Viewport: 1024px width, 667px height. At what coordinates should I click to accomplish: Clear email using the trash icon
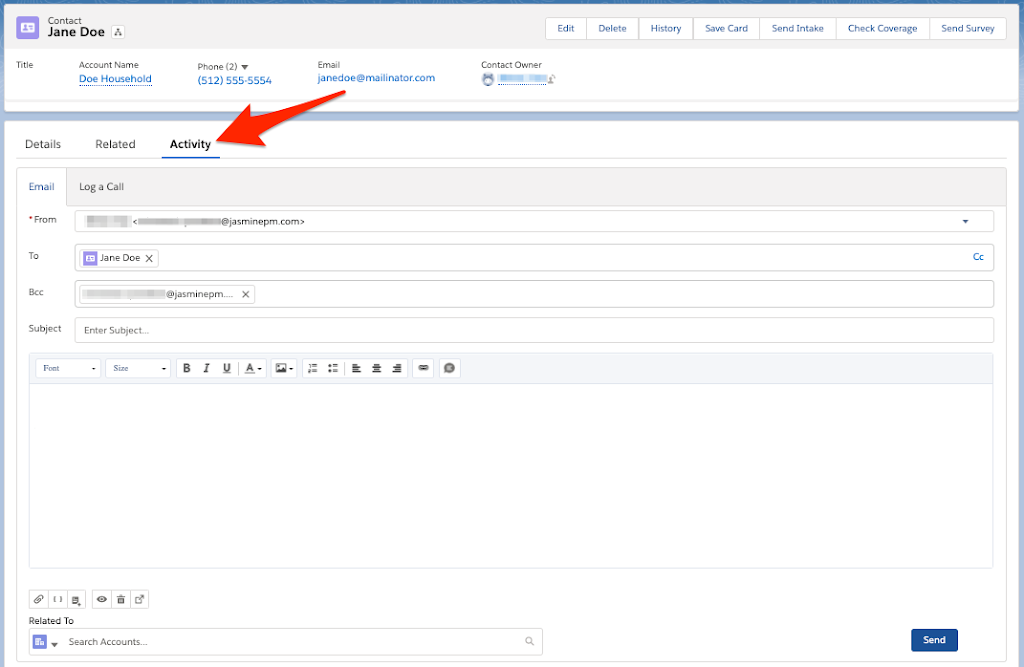tap(120, 600)
